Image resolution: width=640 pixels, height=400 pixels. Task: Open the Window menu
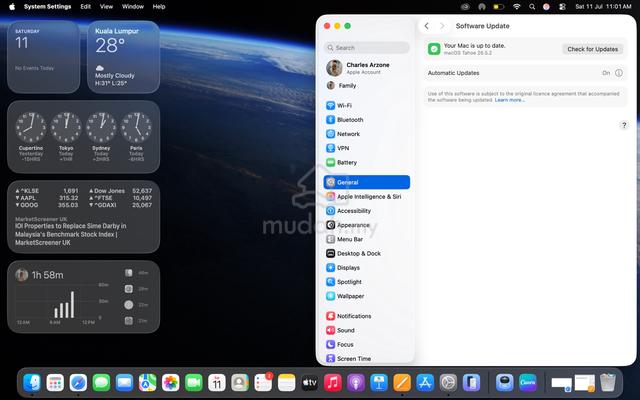point(133,7)
